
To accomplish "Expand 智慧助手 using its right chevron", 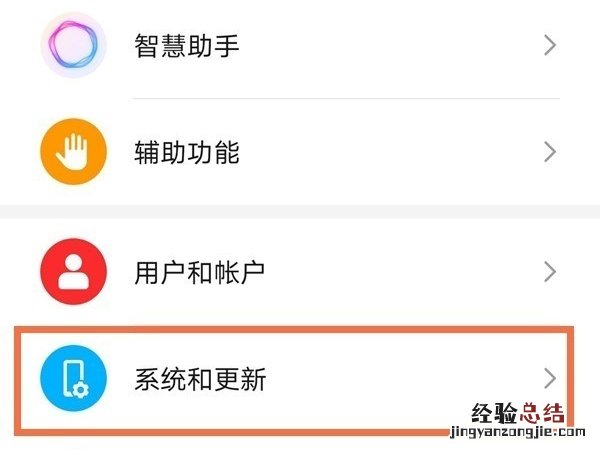I will 549,45.
